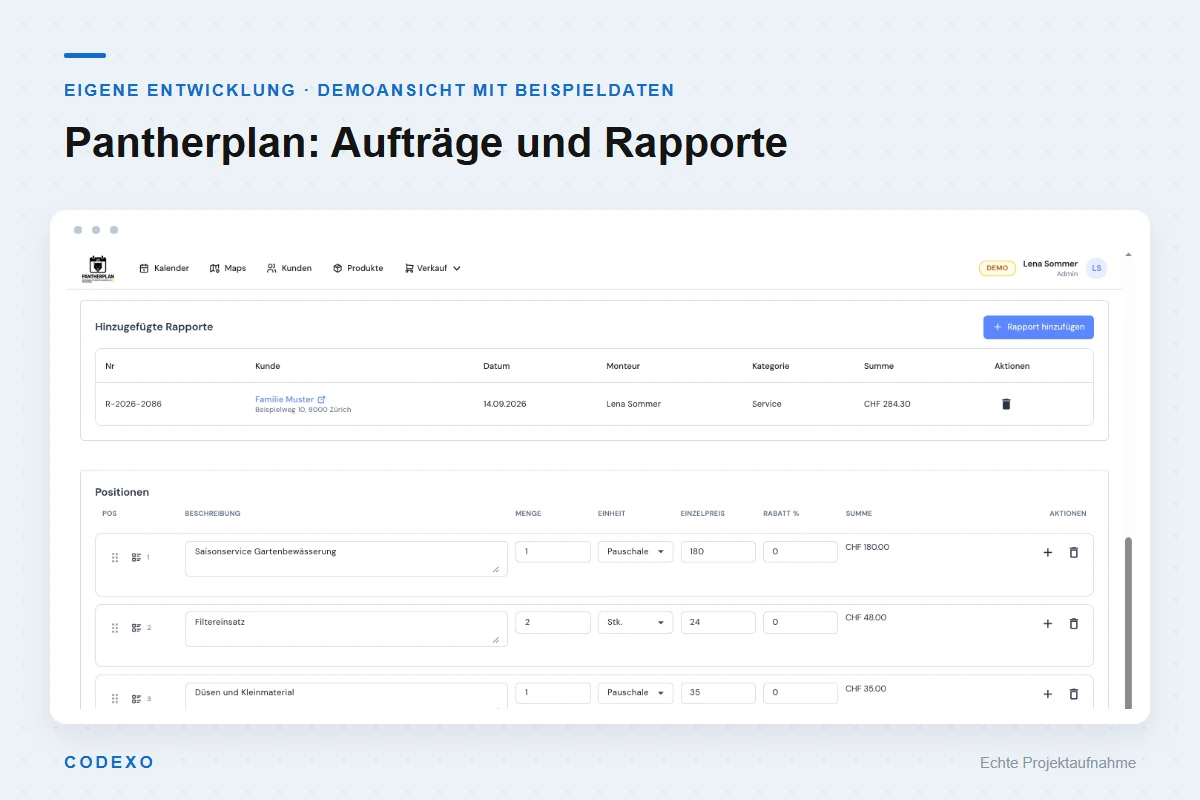Select the position total CHF 48.00

pyautogui.click(x=866, y=617)
